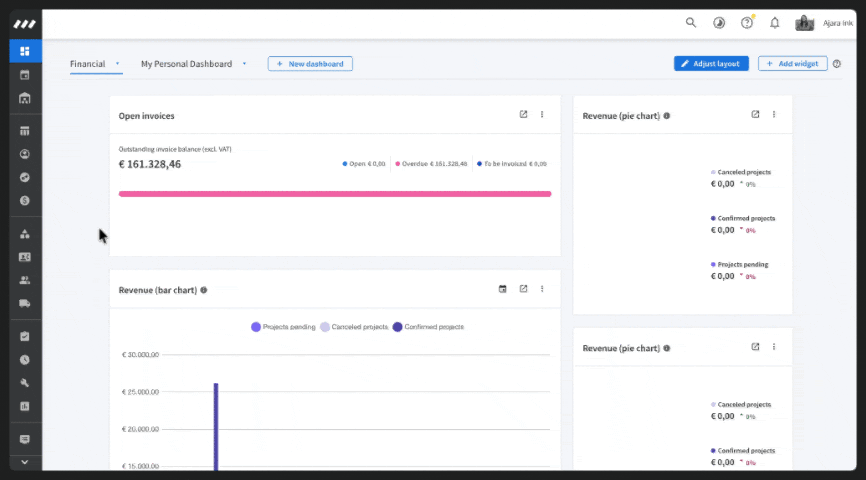The width and height of the screenshot is (866, 480).
Task: Open the search icon in top bar
Action: pos(690,23)
